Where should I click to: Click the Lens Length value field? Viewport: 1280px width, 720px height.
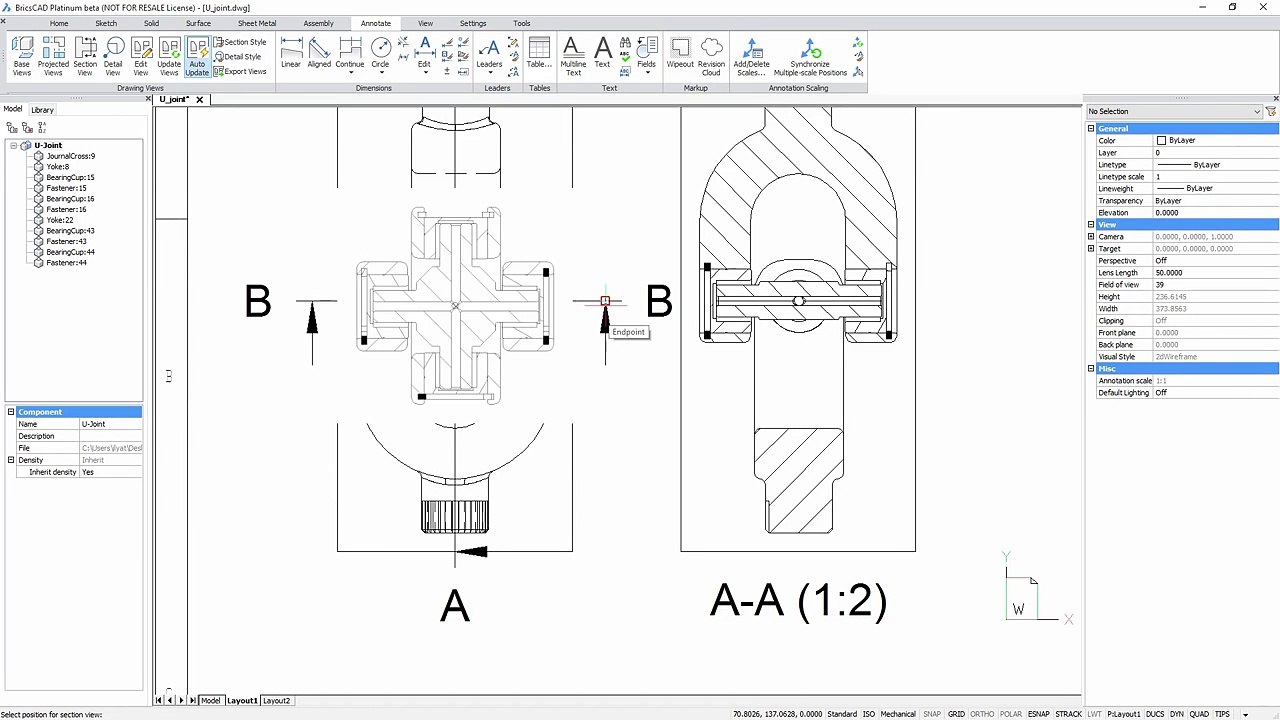click(x=1216, y=273)
